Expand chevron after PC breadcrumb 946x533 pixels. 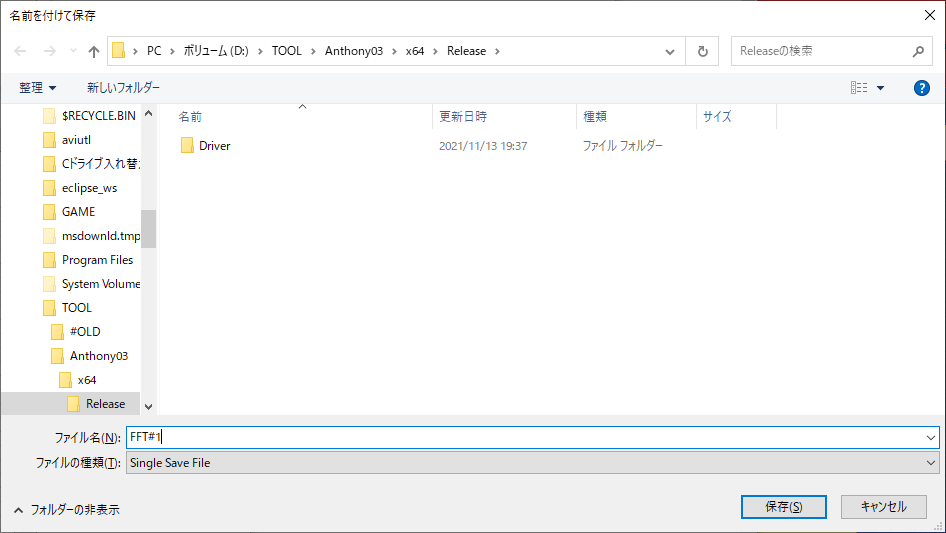[172, 51]
